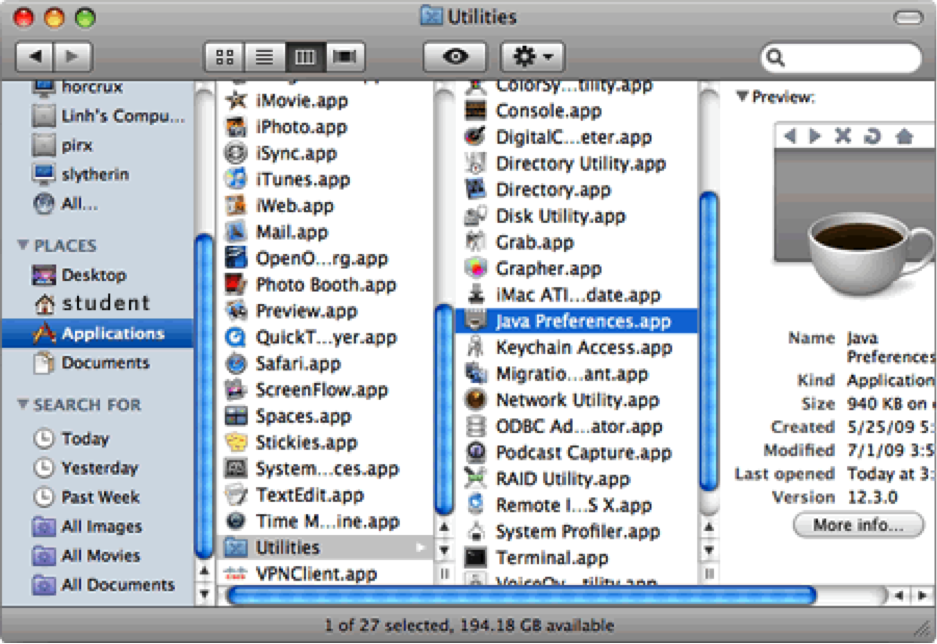Click the Grapher.app icon
937x644 pixels.
(476, 268)
